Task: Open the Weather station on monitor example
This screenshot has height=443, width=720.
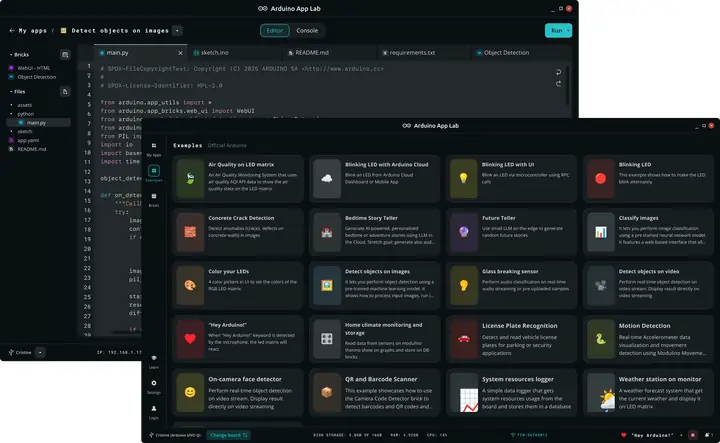Action: [648, 393]
